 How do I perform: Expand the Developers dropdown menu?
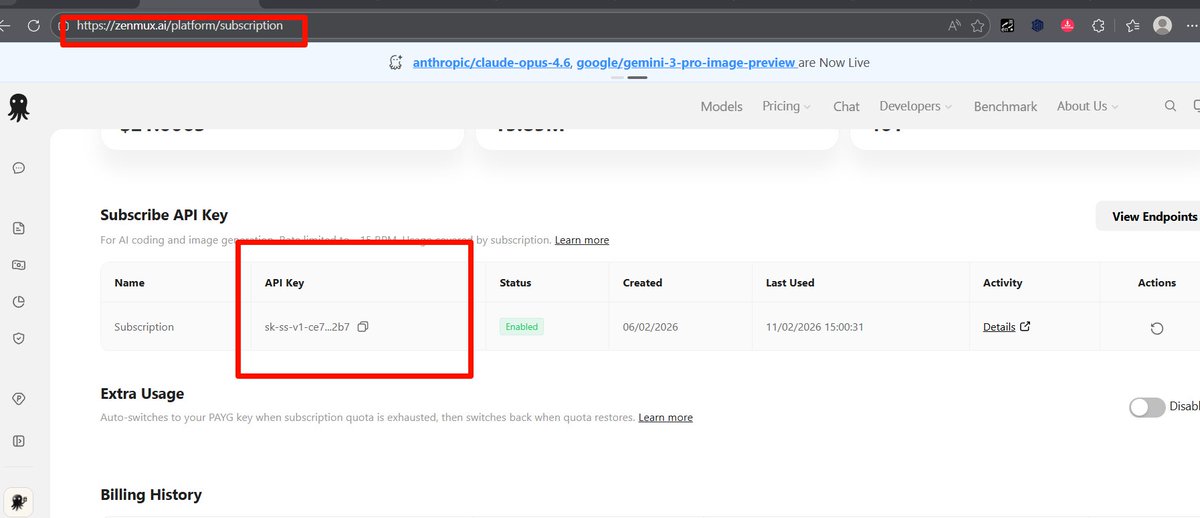(x=915, y=106)
